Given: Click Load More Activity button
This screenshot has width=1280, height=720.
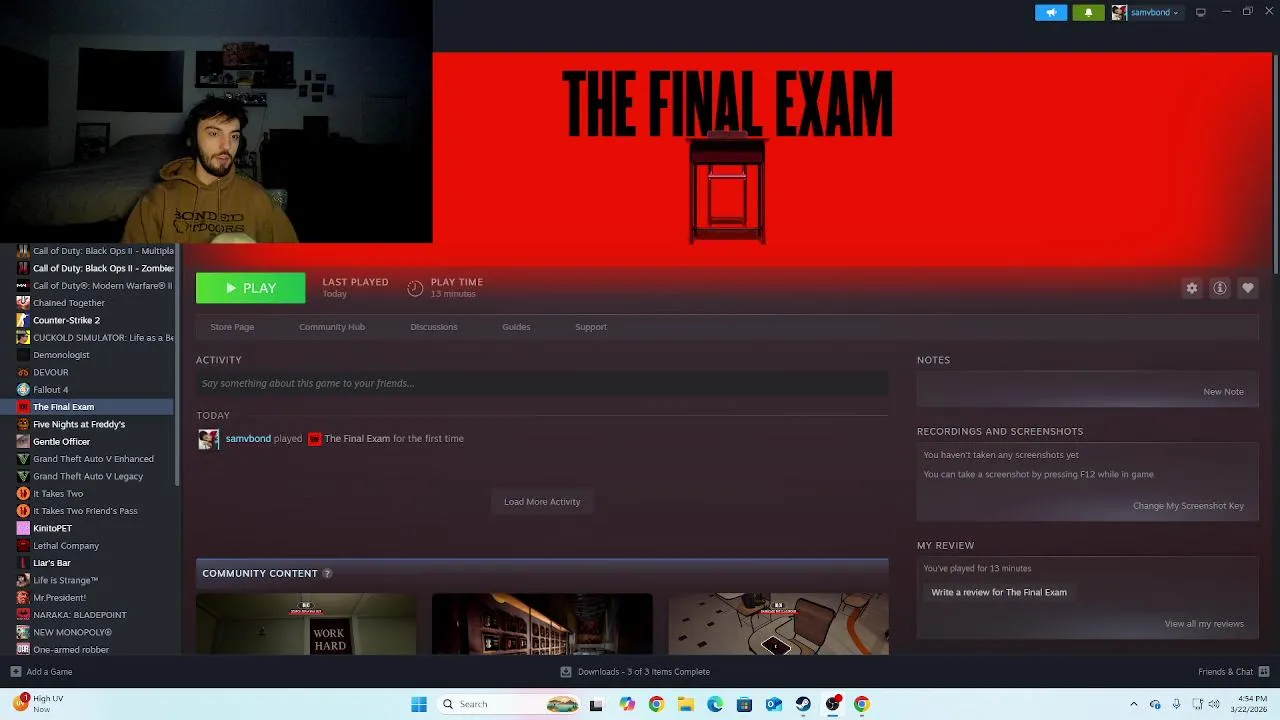Looking at the screenshot, I should 542,502.
